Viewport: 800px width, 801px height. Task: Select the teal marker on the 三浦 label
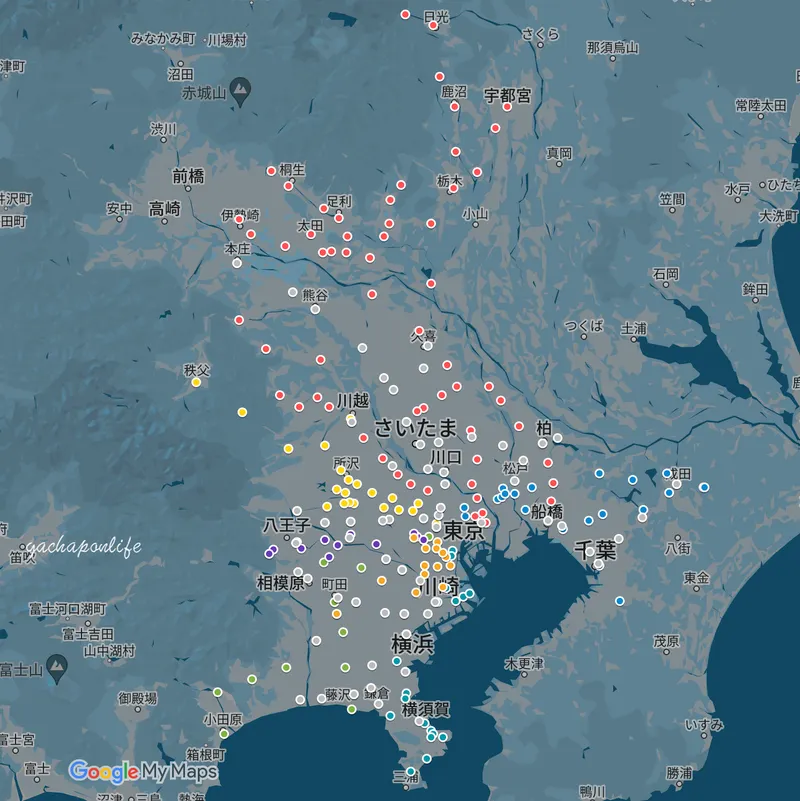point(411,771)
